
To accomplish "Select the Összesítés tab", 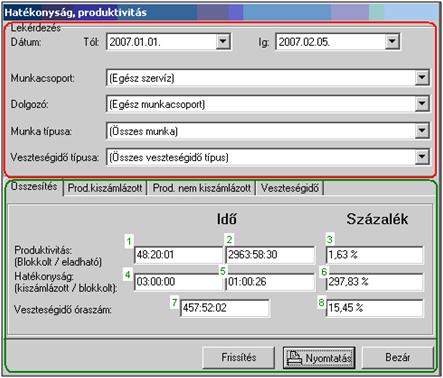I will coord(34,187).
